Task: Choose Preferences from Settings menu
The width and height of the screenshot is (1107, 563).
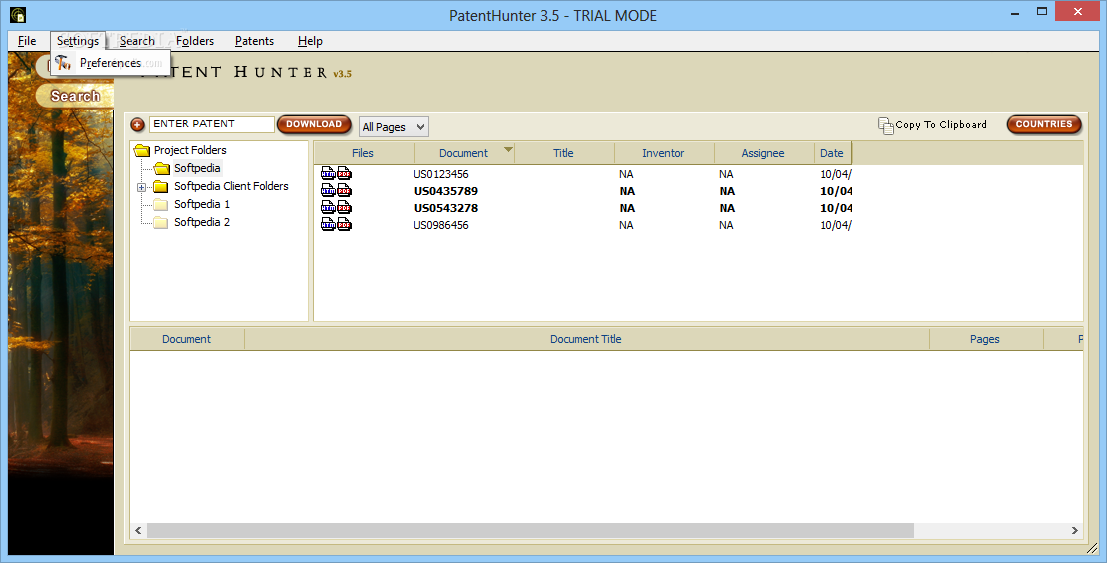Action: (110, 63)
